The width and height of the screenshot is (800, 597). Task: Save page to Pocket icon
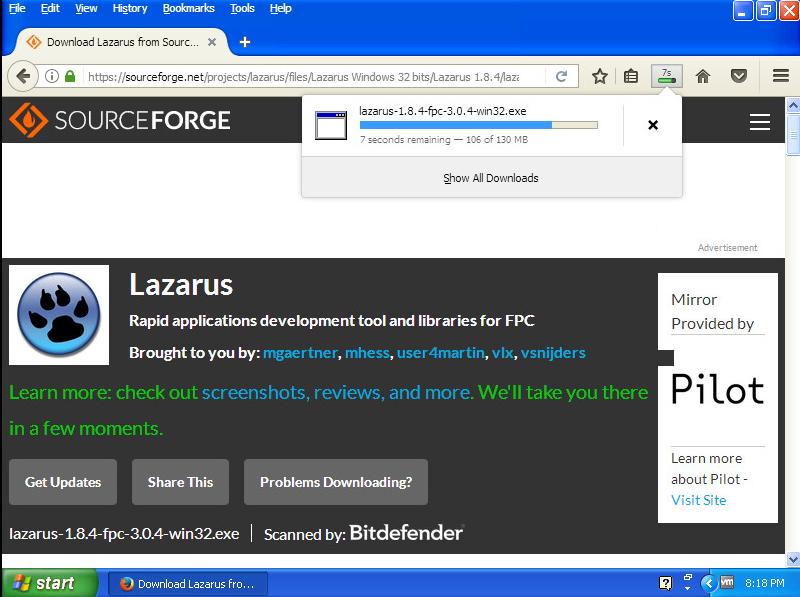click(738, 77)
